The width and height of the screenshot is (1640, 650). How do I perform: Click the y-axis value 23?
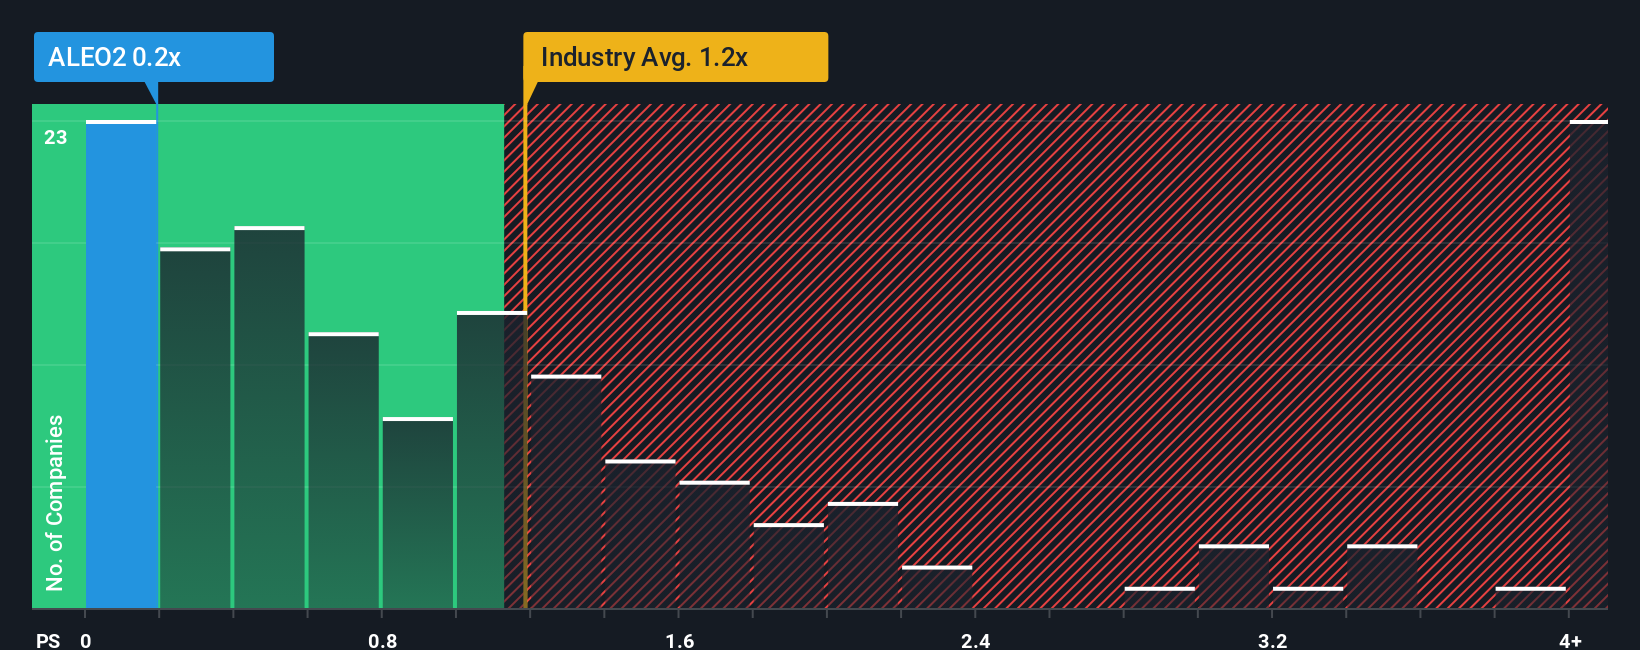[x=55, y=137]
